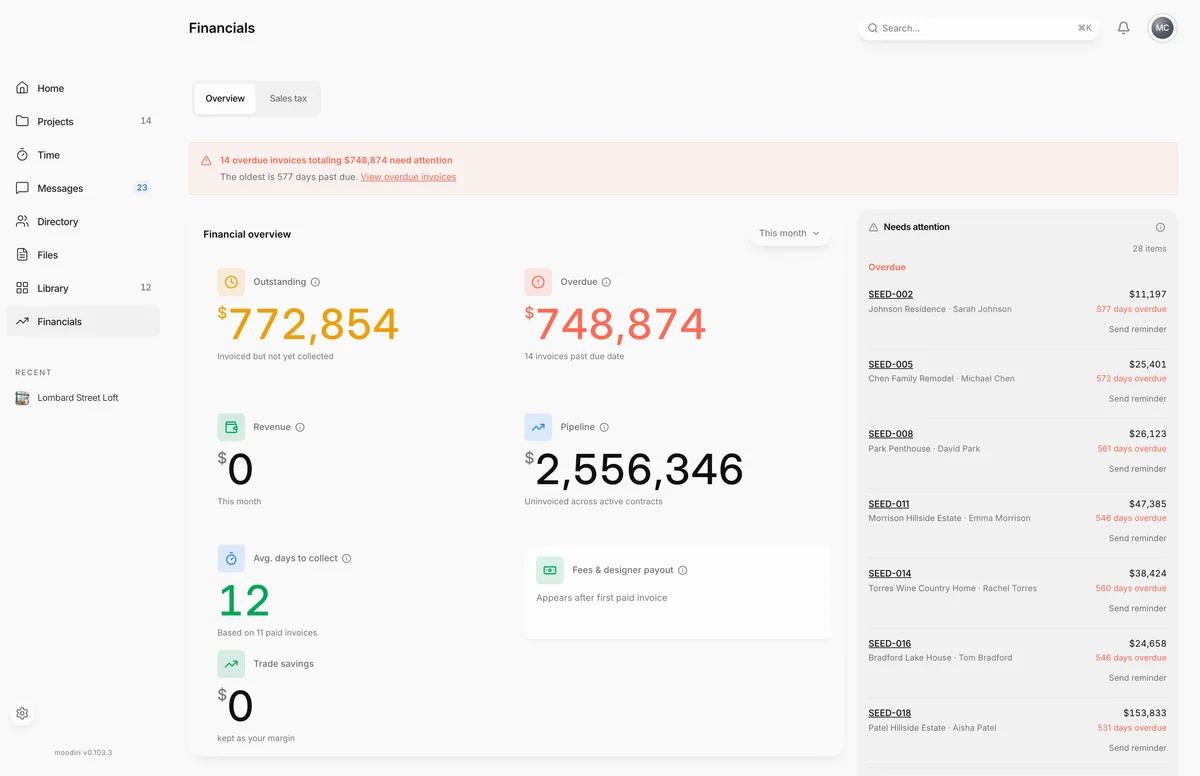Open the This month period dropdown

pyautogui.click(x=790, y=233)
